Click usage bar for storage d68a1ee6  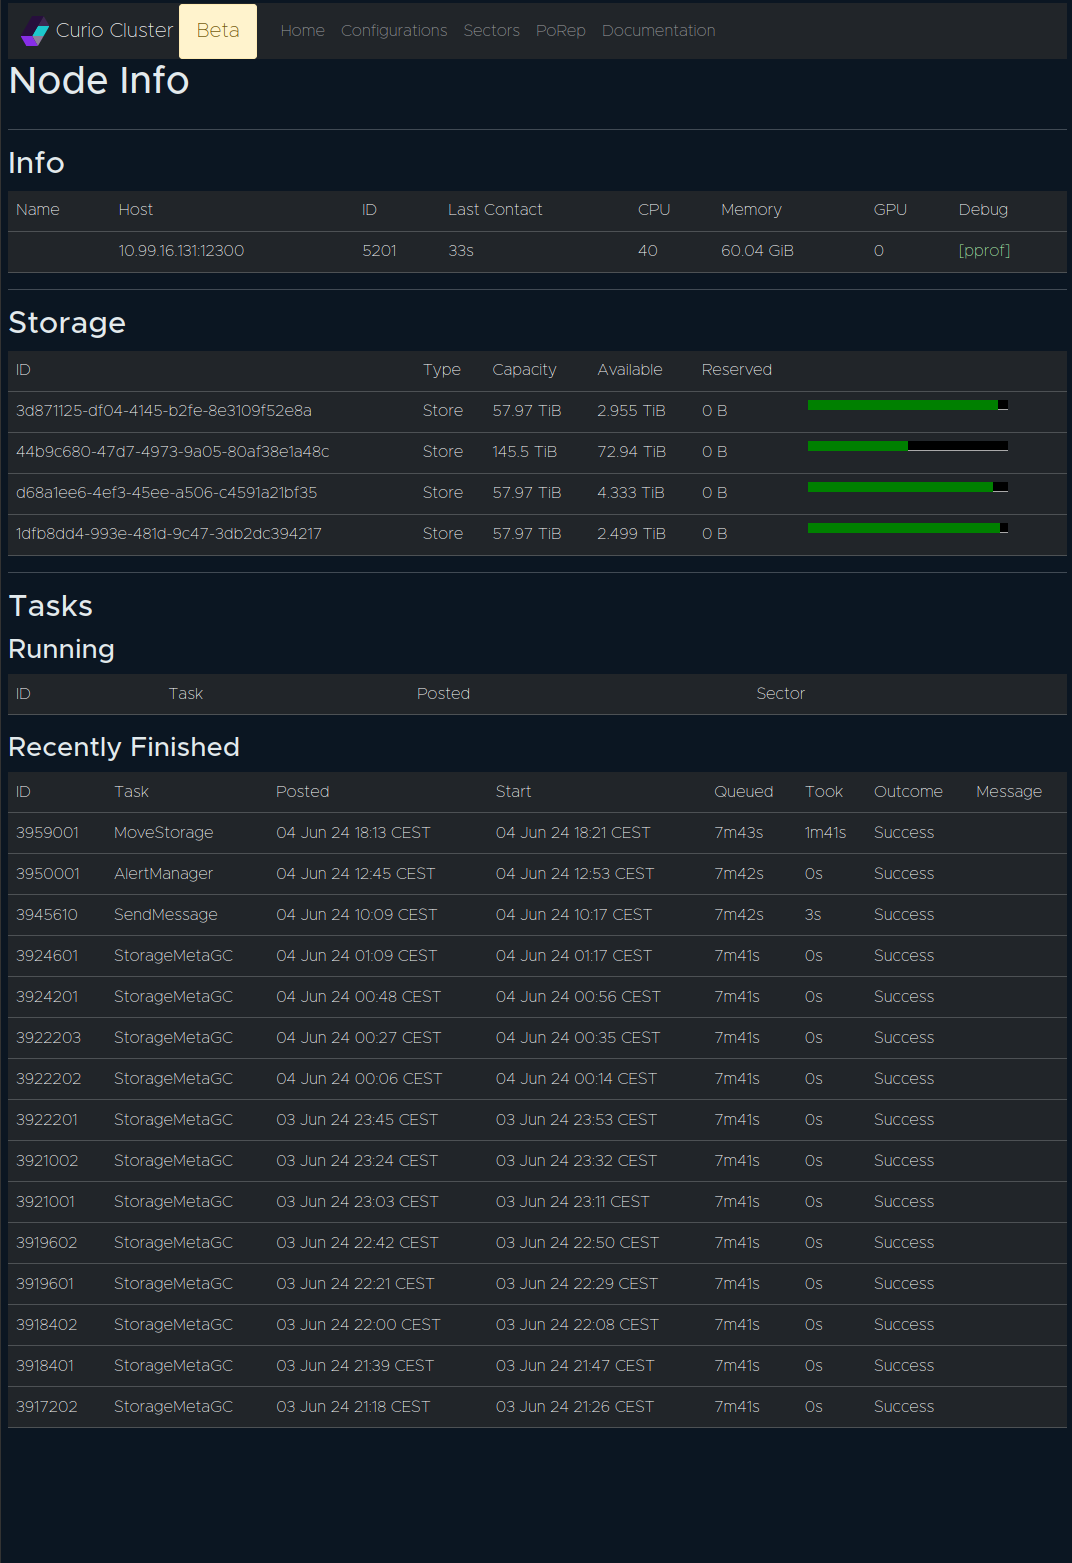pos(907,487)
